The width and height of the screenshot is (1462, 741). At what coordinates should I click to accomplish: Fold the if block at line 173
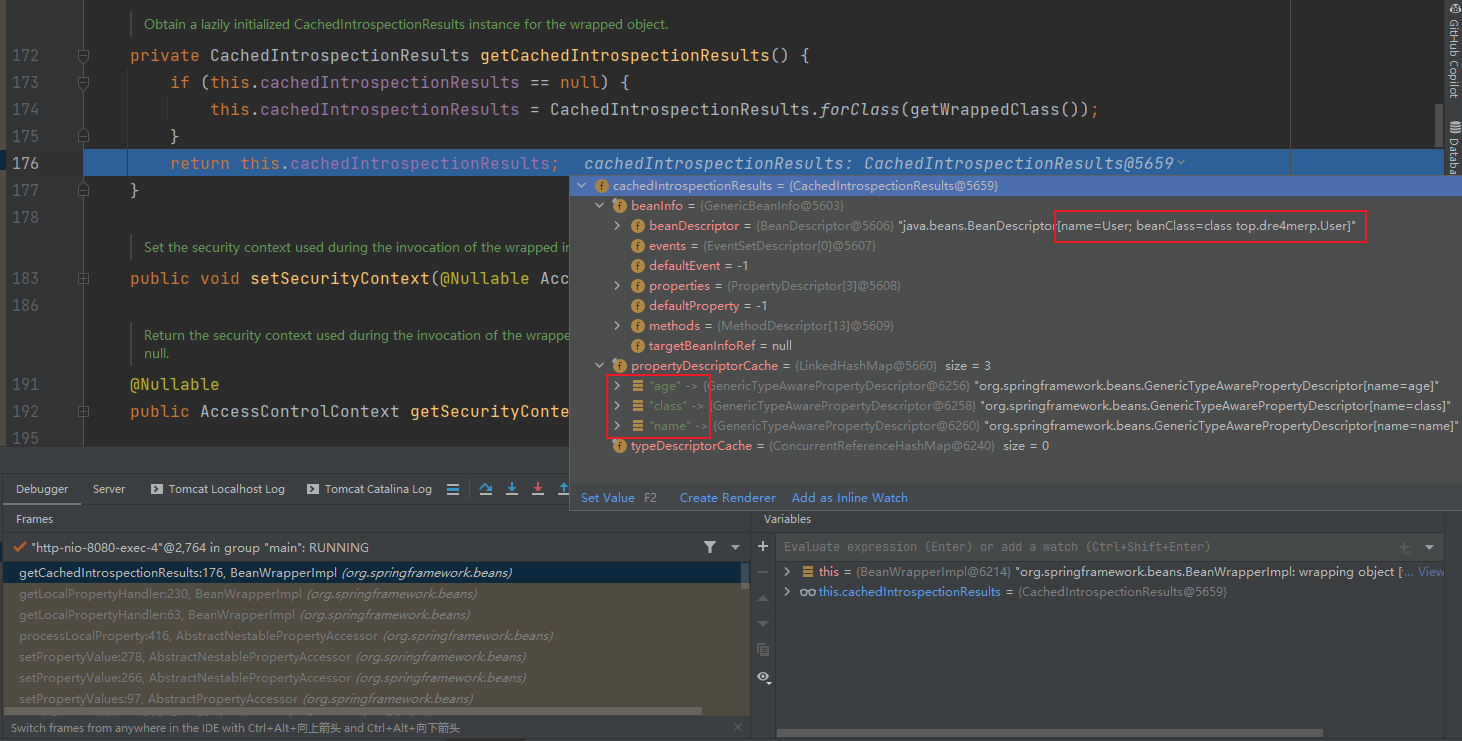point(83,83)
